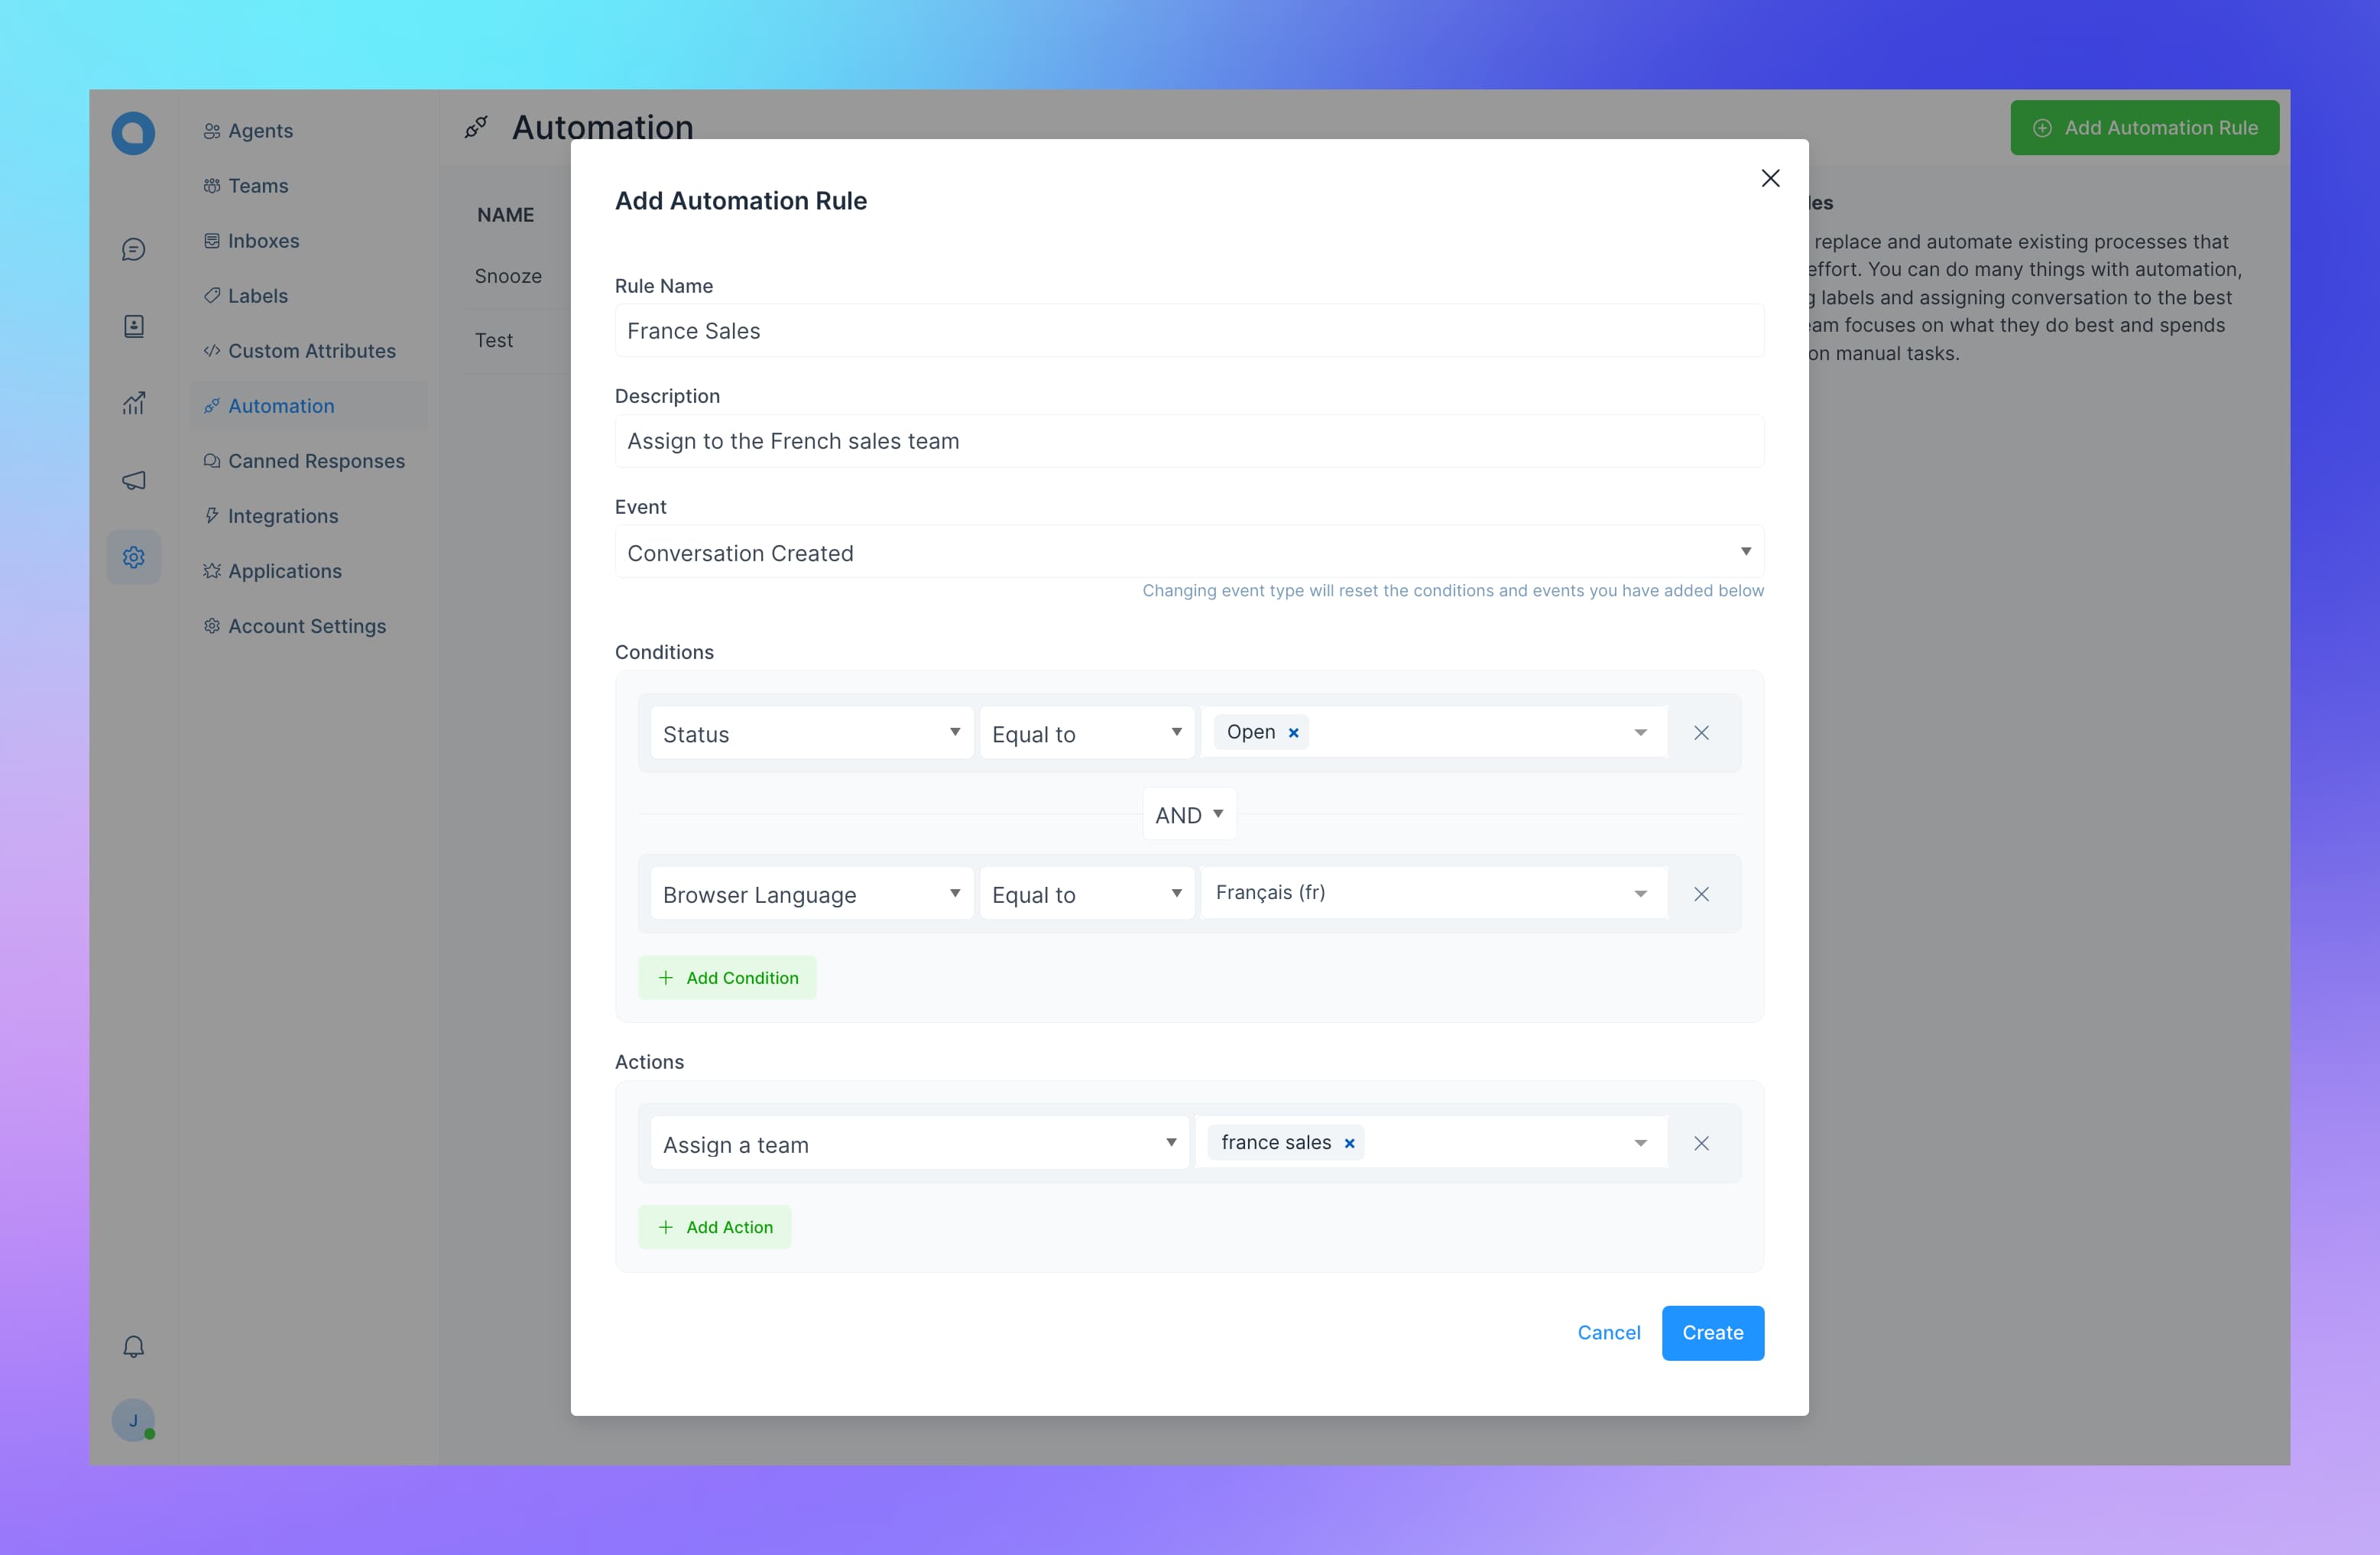Click Cancel to discard changes
2380x1555 pixels.
1608,1333
